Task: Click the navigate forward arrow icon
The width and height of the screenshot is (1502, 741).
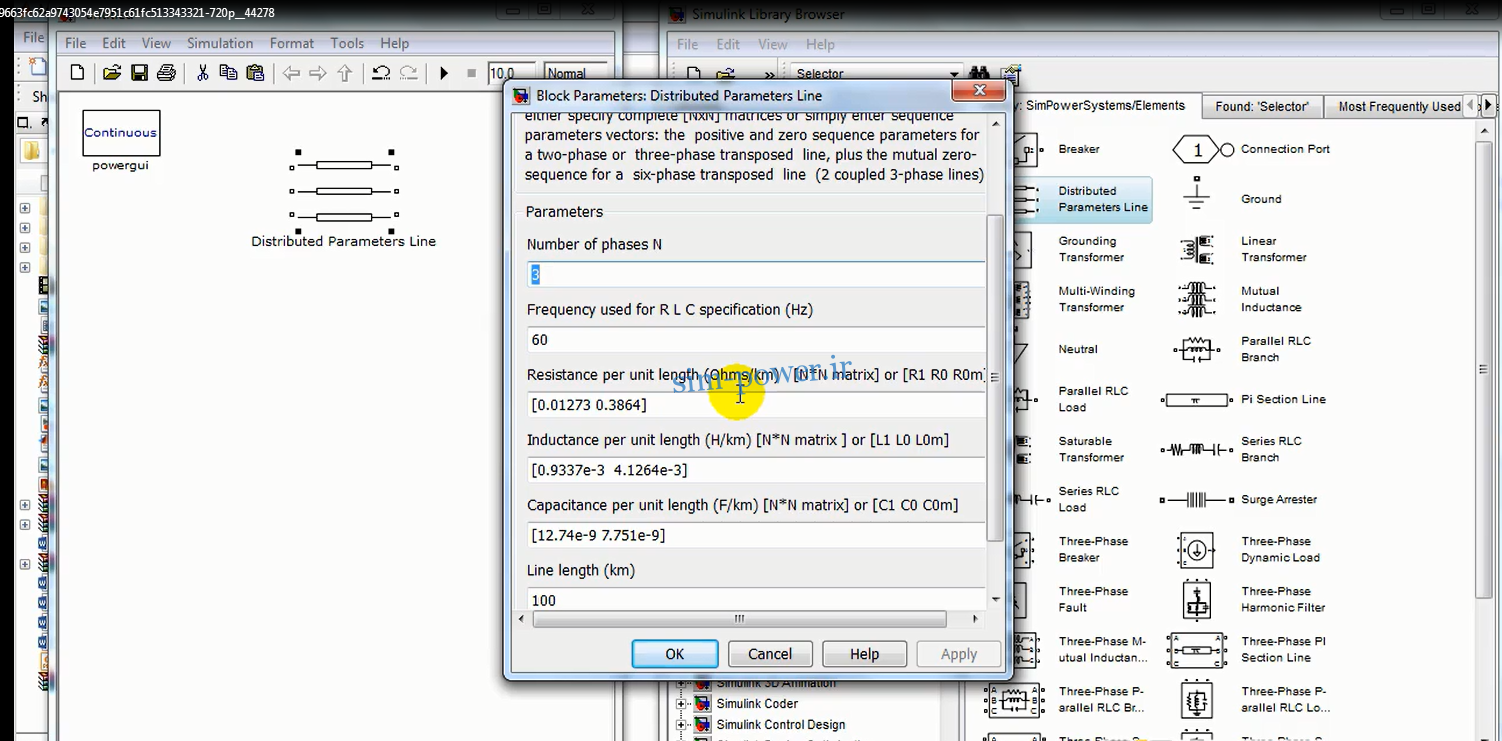Action: [x=318, y=73]
